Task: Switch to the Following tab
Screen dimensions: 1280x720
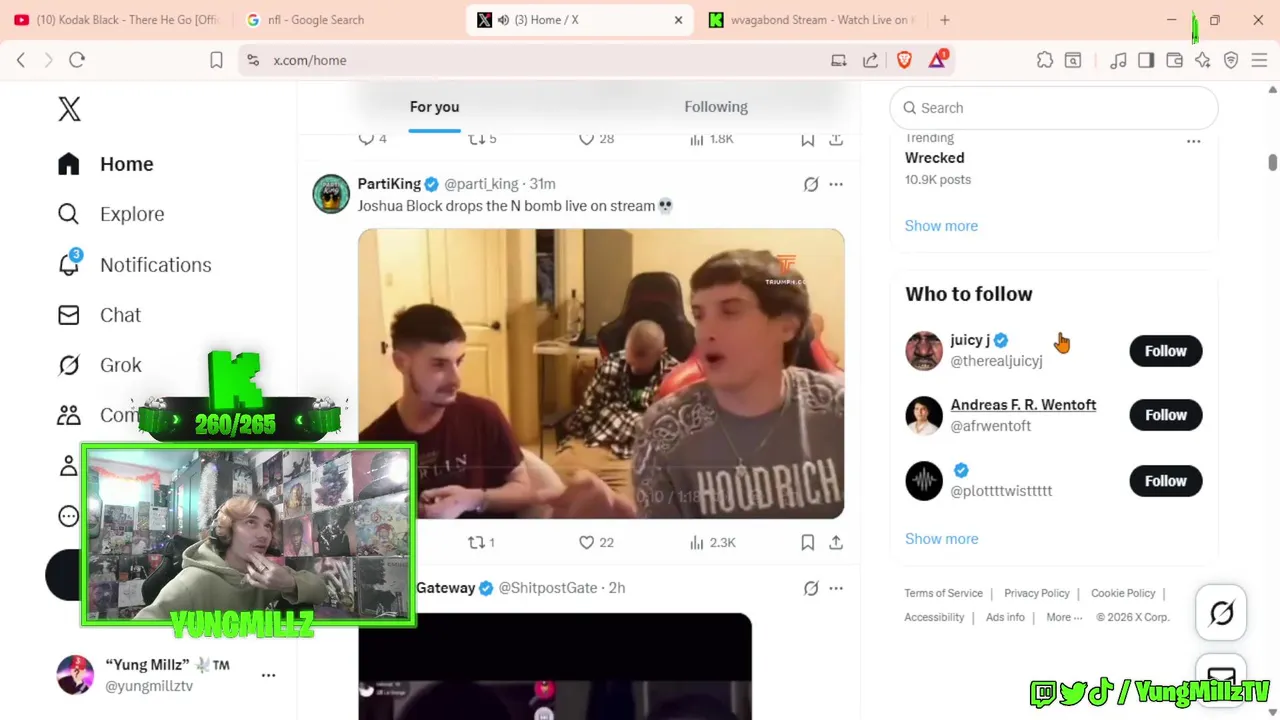Action: (716, 107)
